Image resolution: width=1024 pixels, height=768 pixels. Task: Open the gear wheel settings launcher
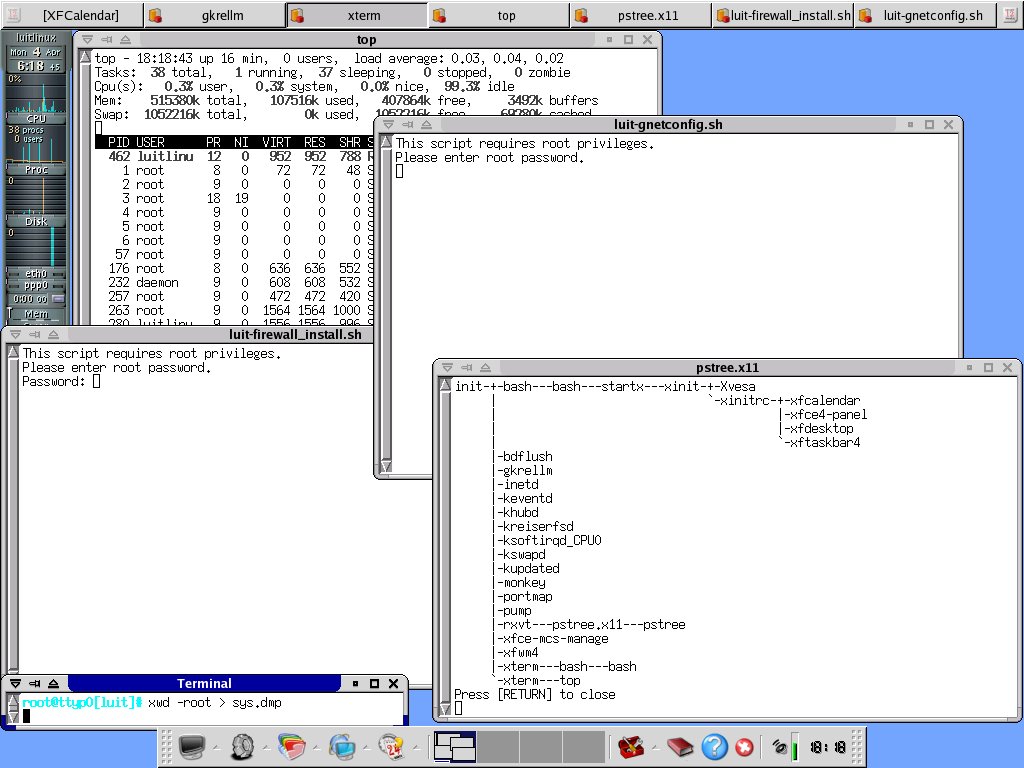pyautogui.click(x=243, y=746)
